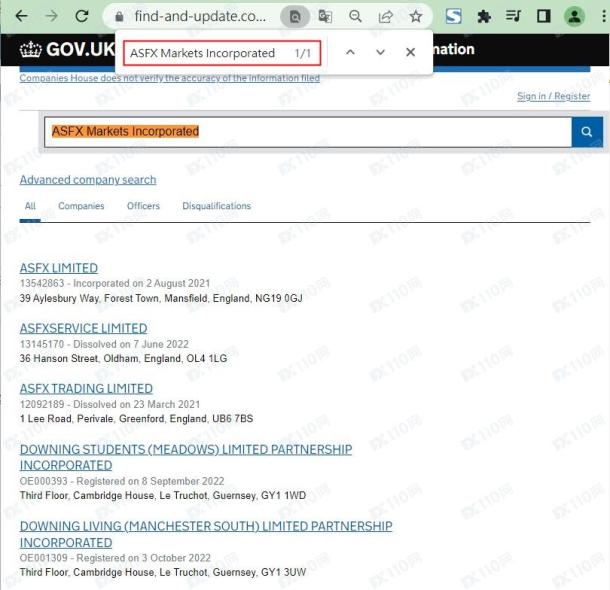Click the blue search magnifier button
610x590 pixels.
pyautogui.click(x=587, y=132)
